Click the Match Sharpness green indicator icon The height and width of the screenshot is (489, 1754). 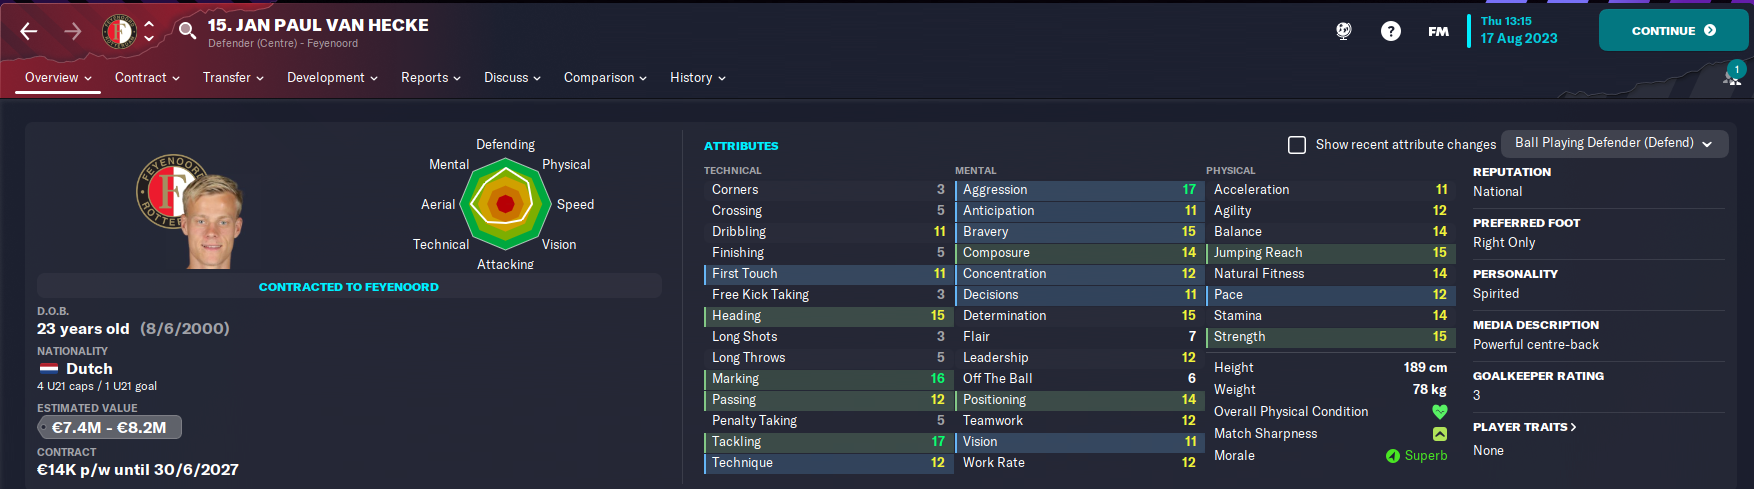(x=1440, y=434)
